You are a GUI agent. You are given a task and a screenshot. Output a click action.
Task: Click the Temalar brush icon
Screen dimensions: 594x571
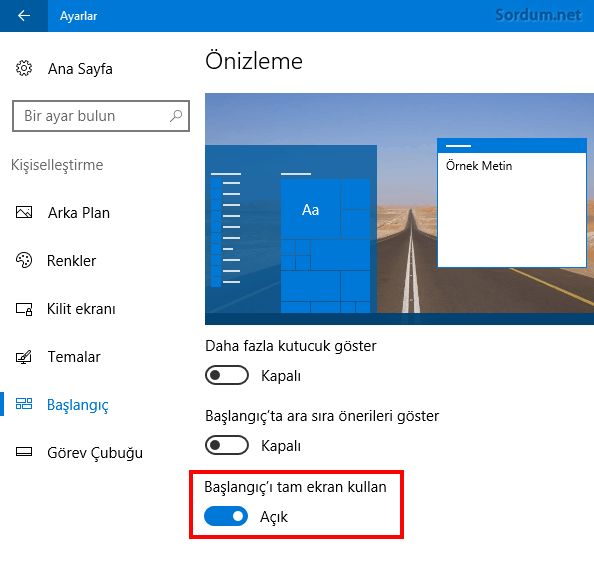[x=24, y=357]
